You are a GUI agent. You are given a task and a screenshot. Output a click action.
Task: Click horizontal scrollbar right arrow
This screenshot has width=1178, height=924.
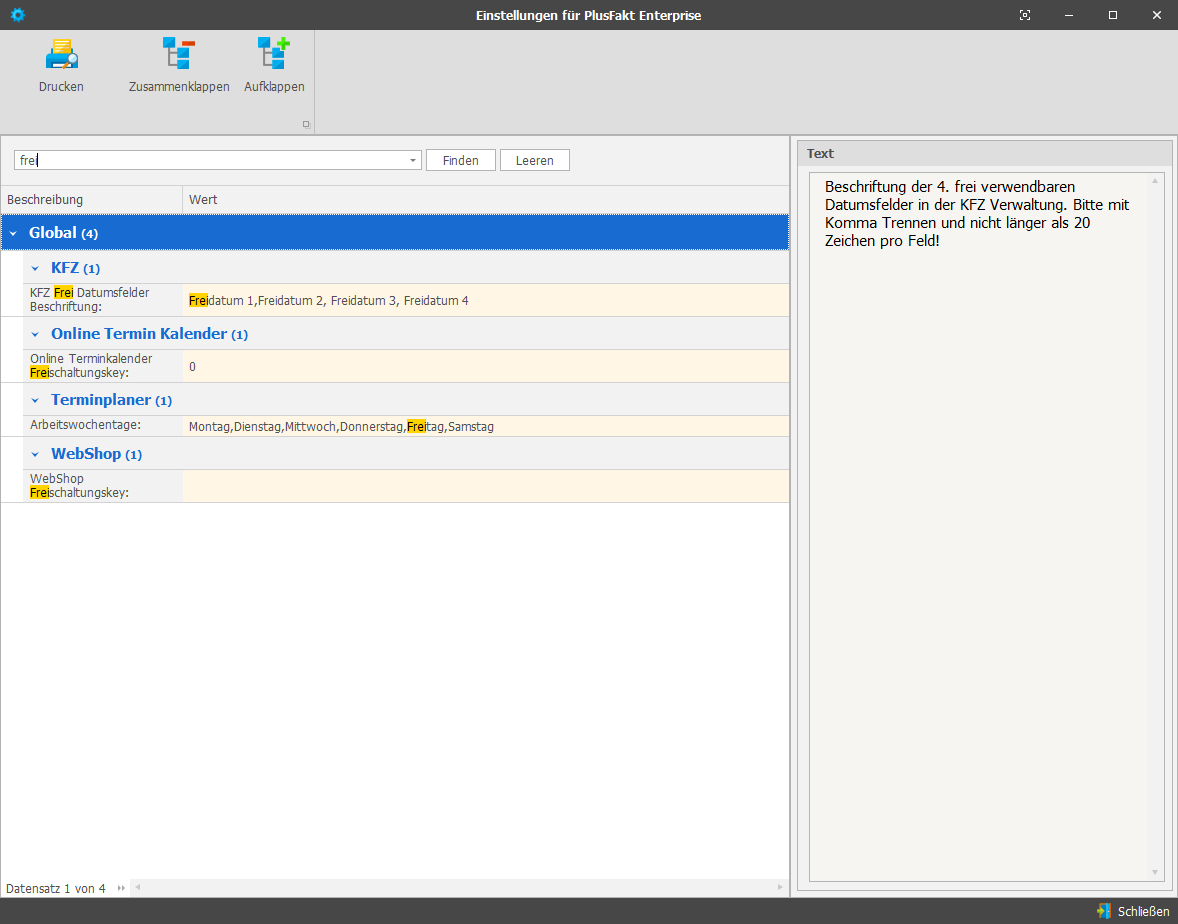click(x=780, y=888)
